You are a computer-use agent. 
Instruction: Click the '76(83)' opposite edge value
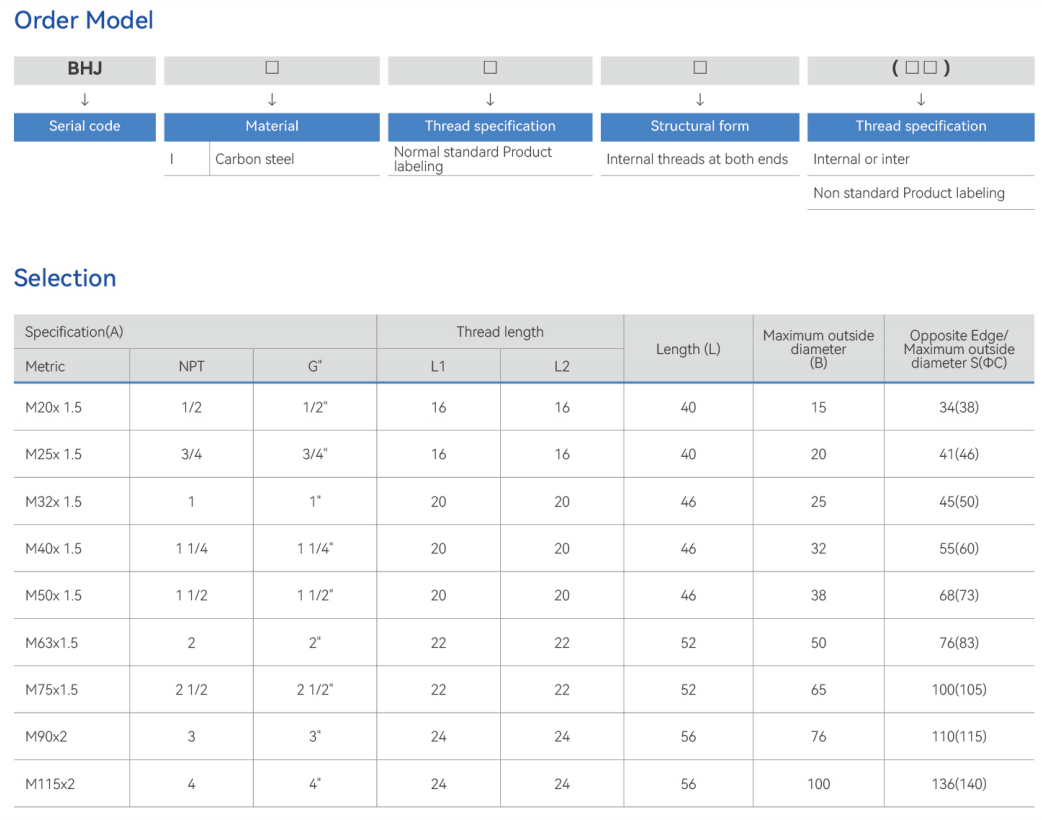click(x=959, y=643)
